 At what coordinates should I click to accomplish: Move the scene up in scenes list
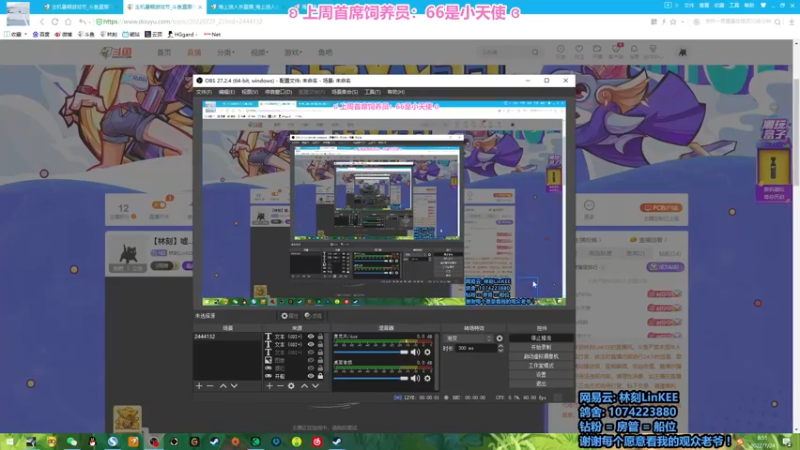click(223, 386)
